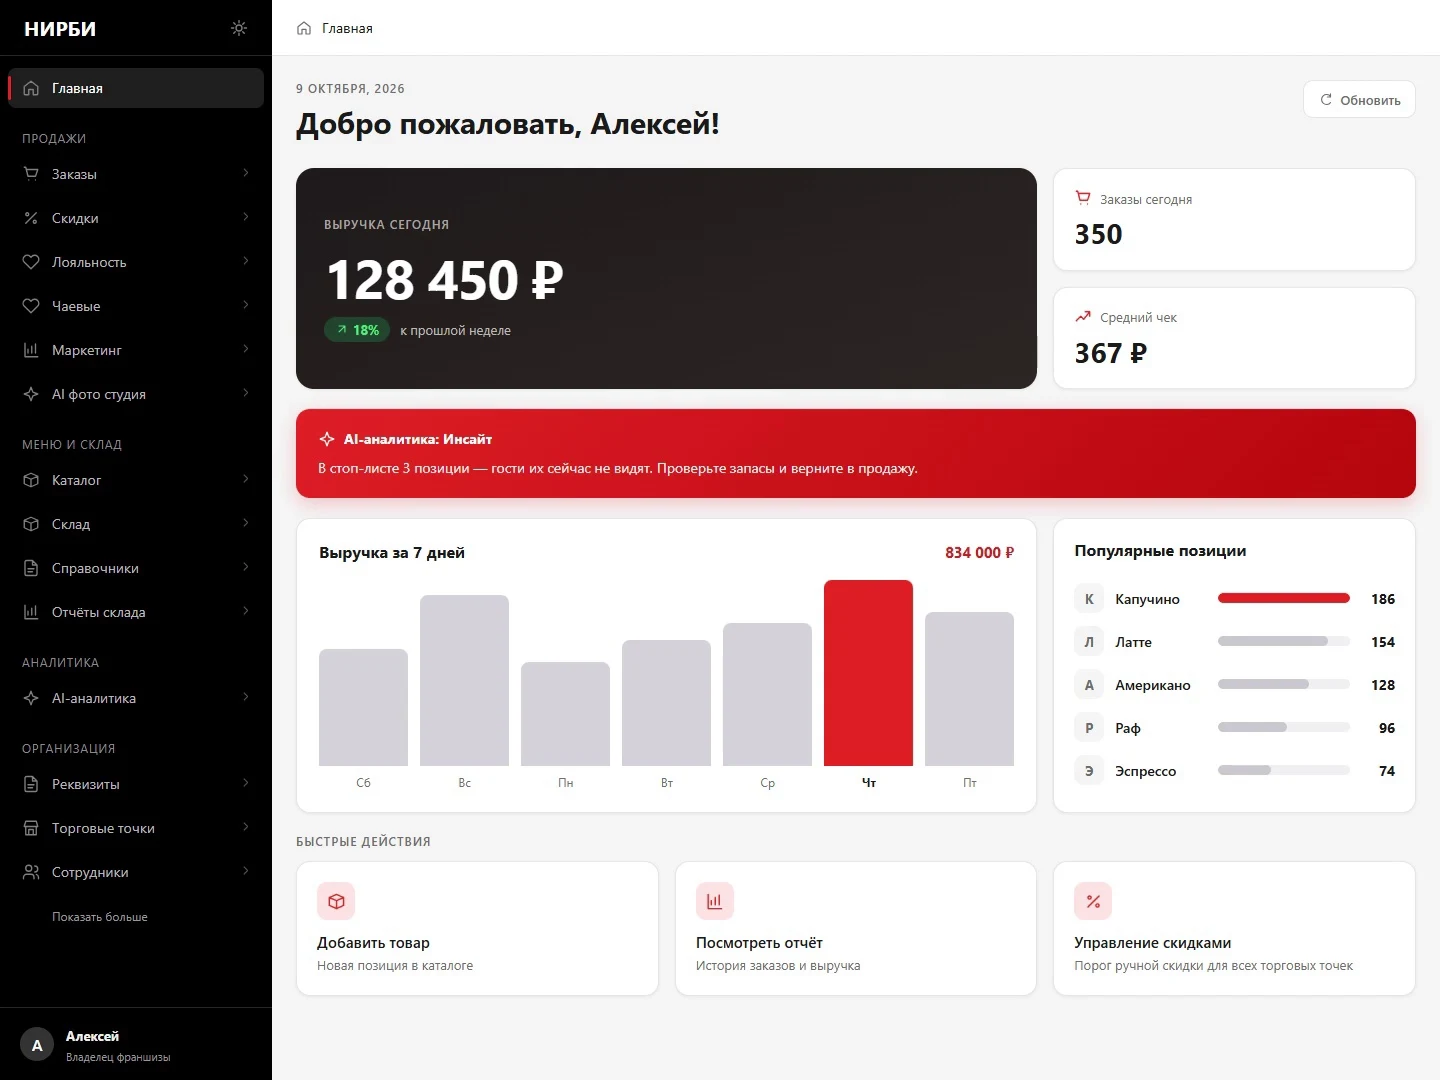Click the percent icon on Управление скидками card
Screen dimensions: 1440x1080
coord(1093,901)
